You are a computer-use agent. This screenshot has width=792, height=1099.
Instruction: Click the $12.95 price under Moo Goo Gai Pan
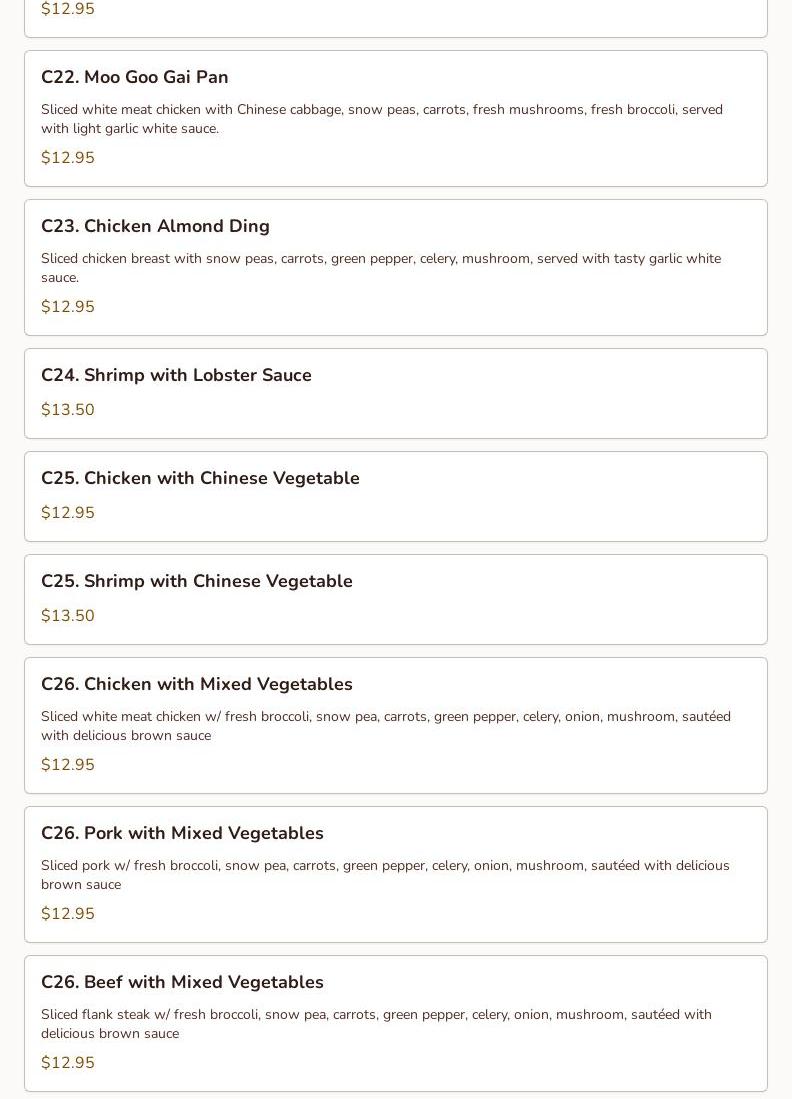coord(68,158)
